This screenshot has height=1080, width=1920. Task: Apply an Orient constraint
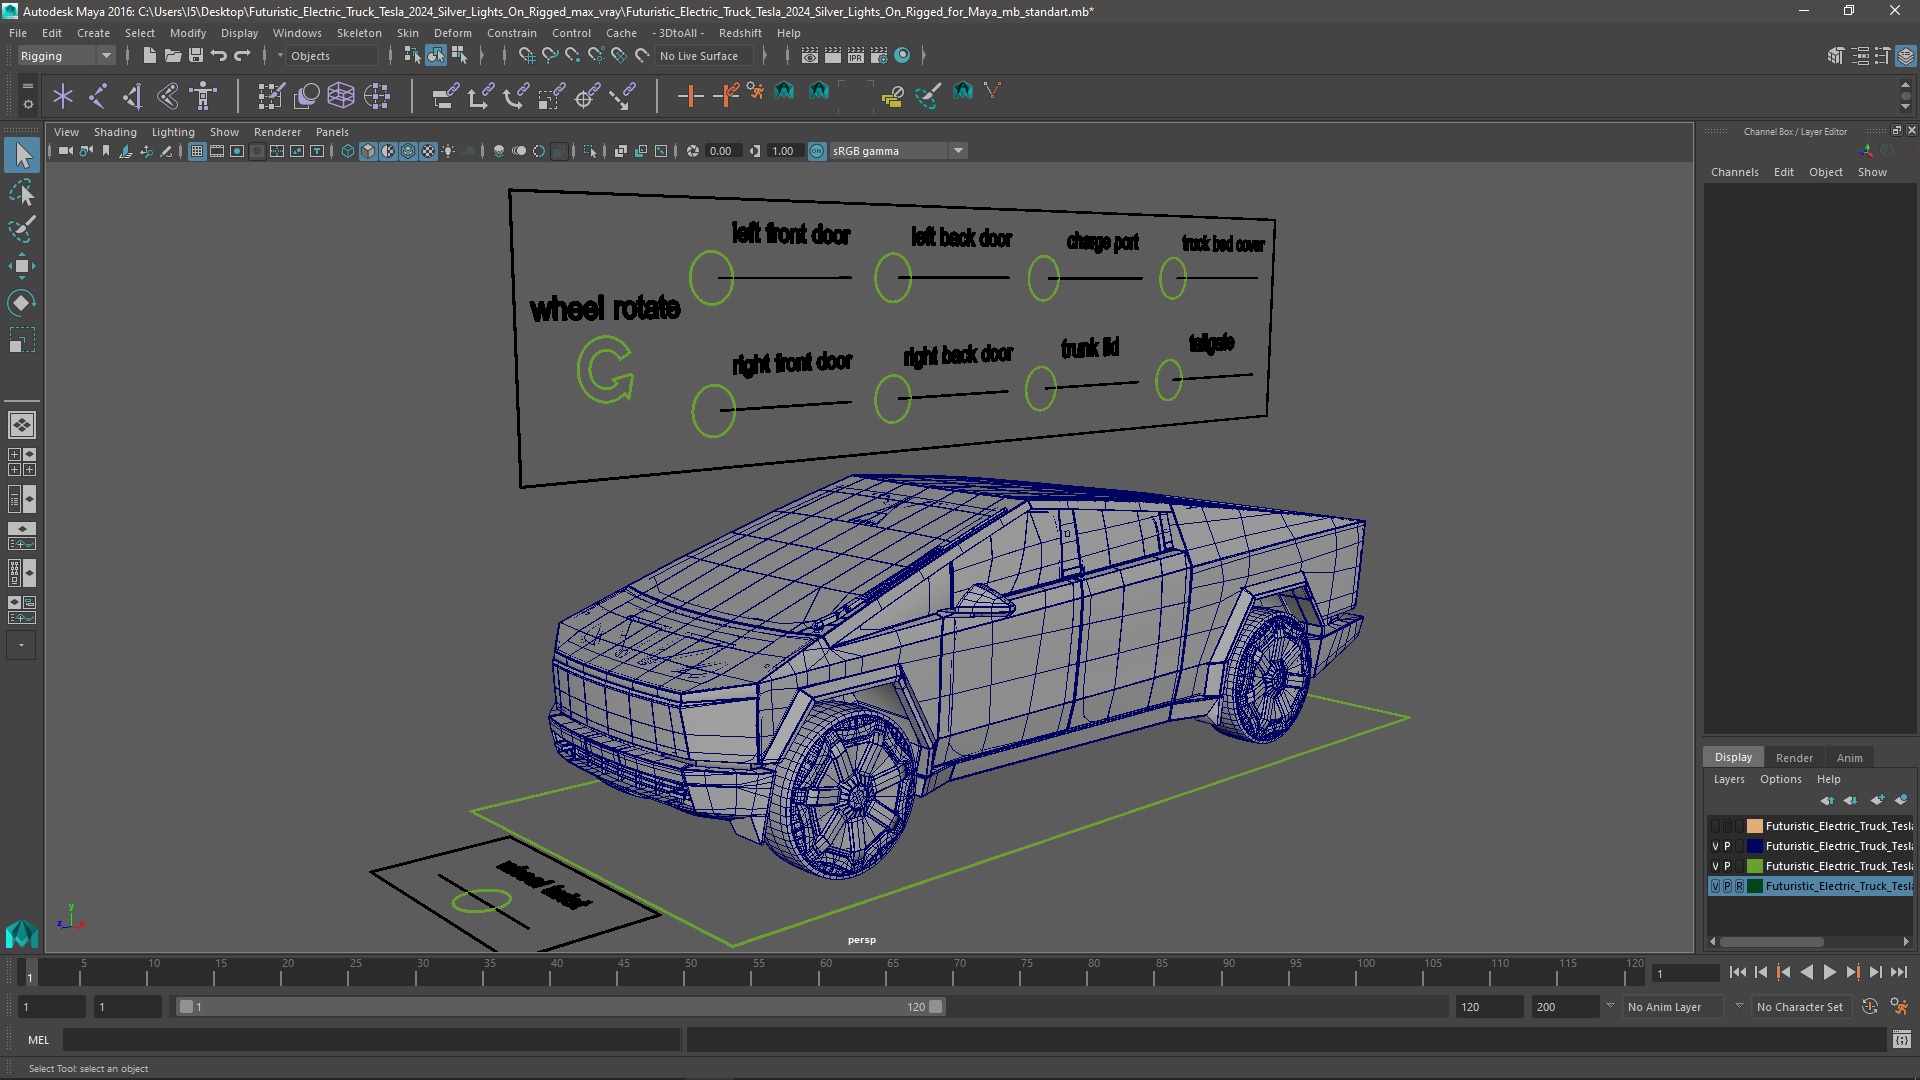(x=516, y=96)
